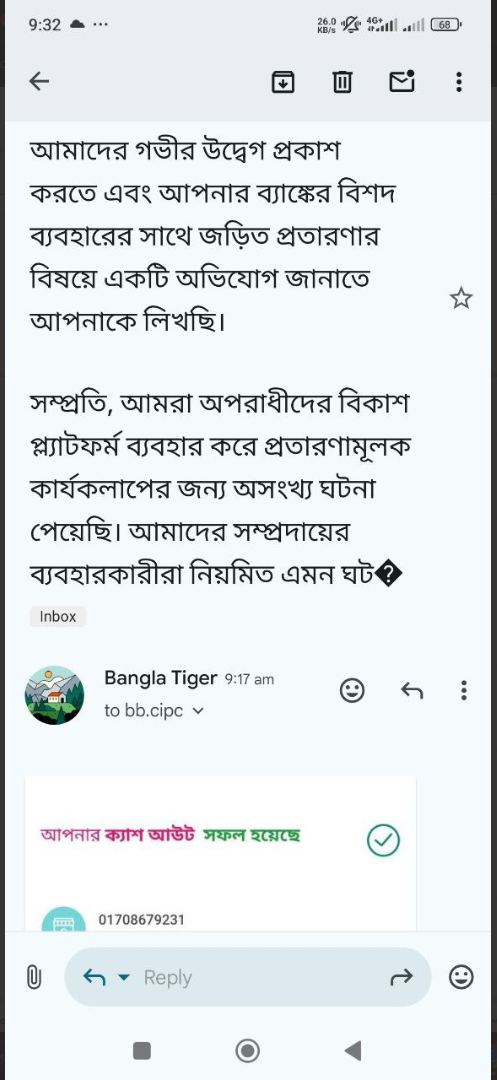Open Bangla Tiger's profile avatar

tap(54, 694)
